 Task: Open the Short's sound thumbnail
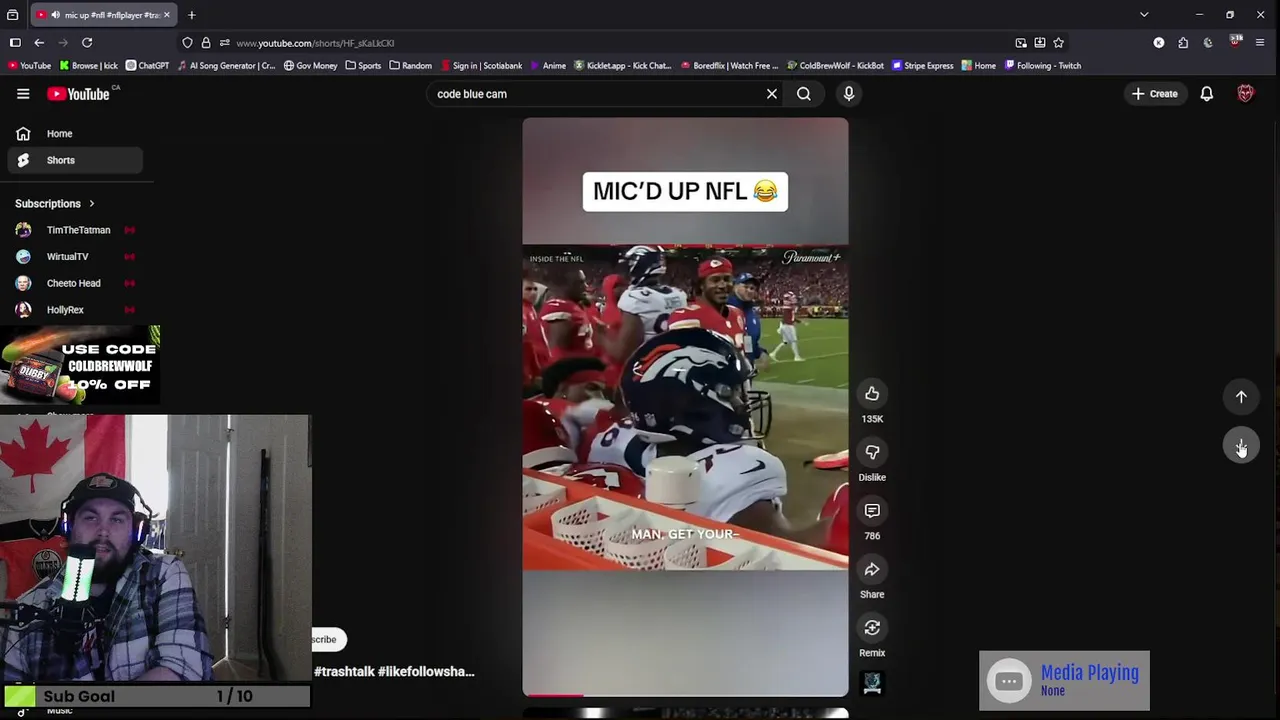pyautogui.click(x=872, y=683)
